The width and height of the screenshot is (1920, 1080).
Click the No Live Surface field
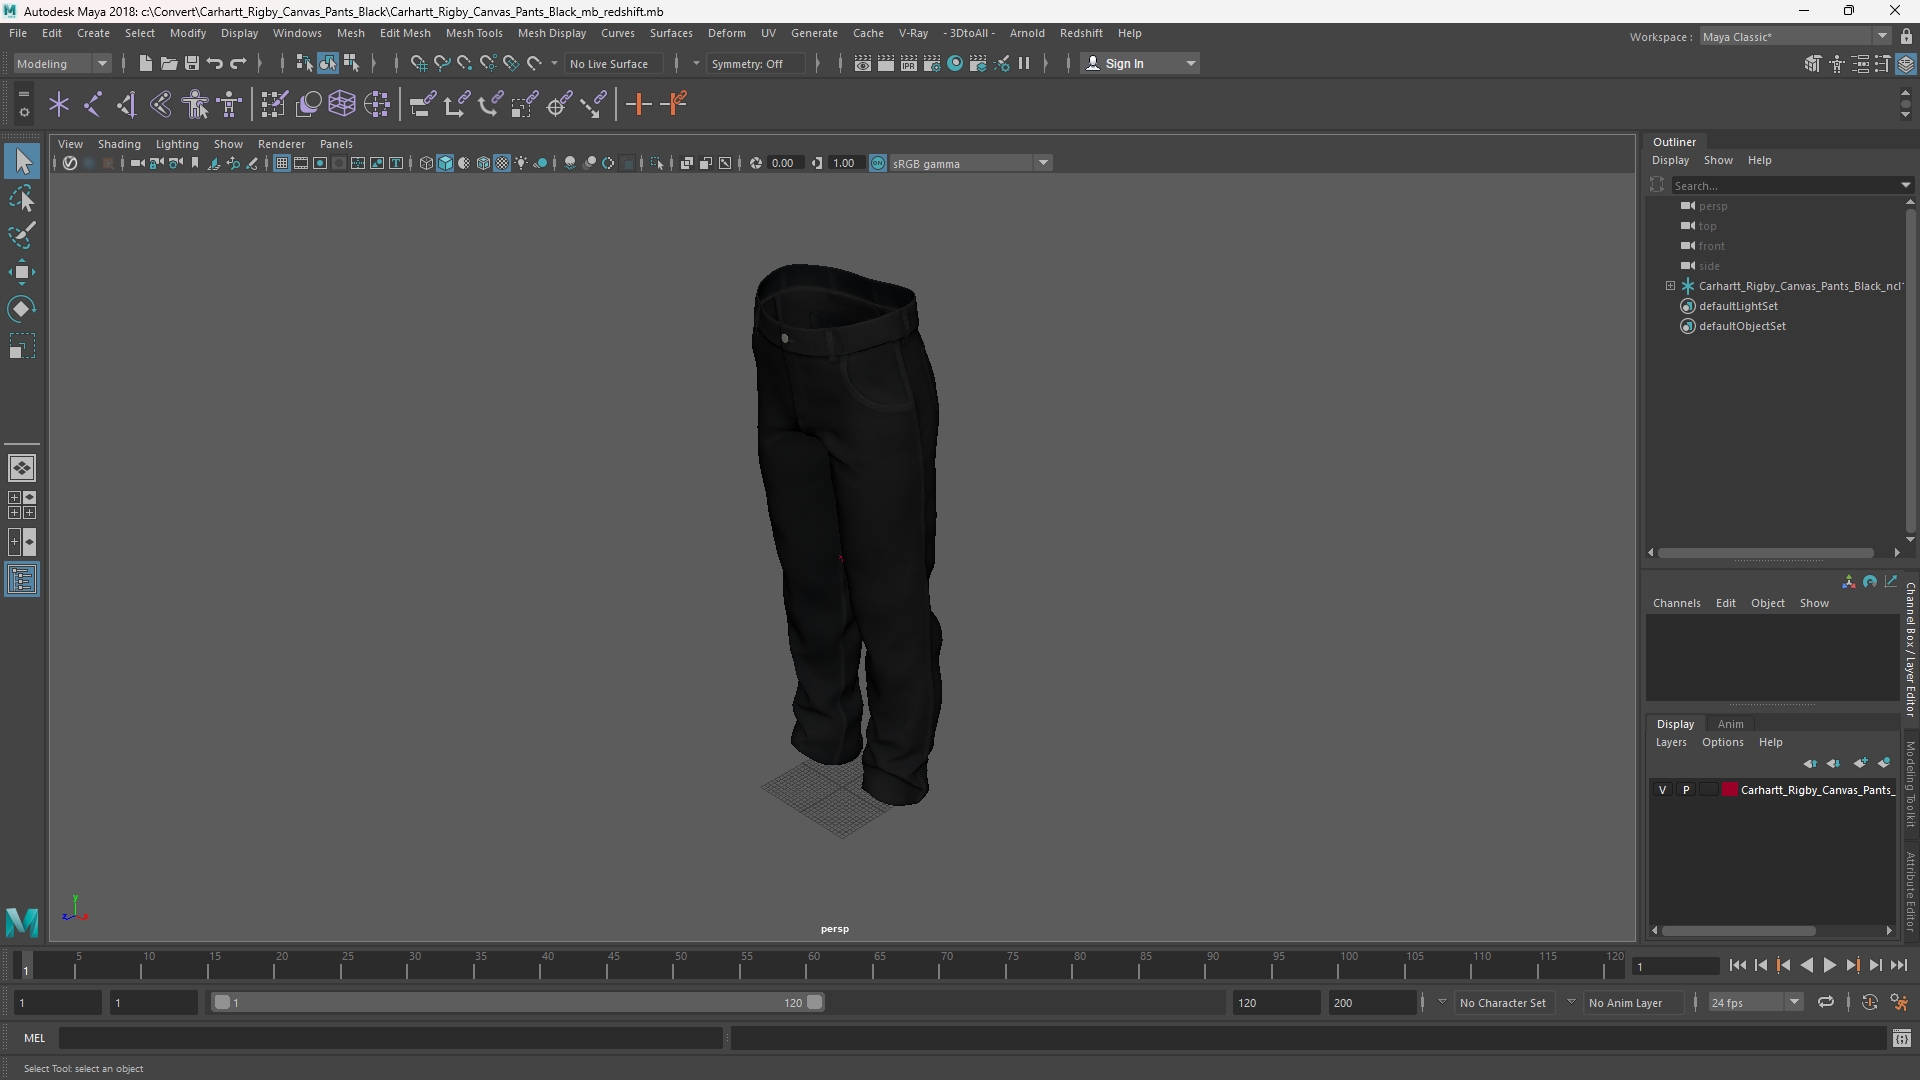tap(613, 63)
